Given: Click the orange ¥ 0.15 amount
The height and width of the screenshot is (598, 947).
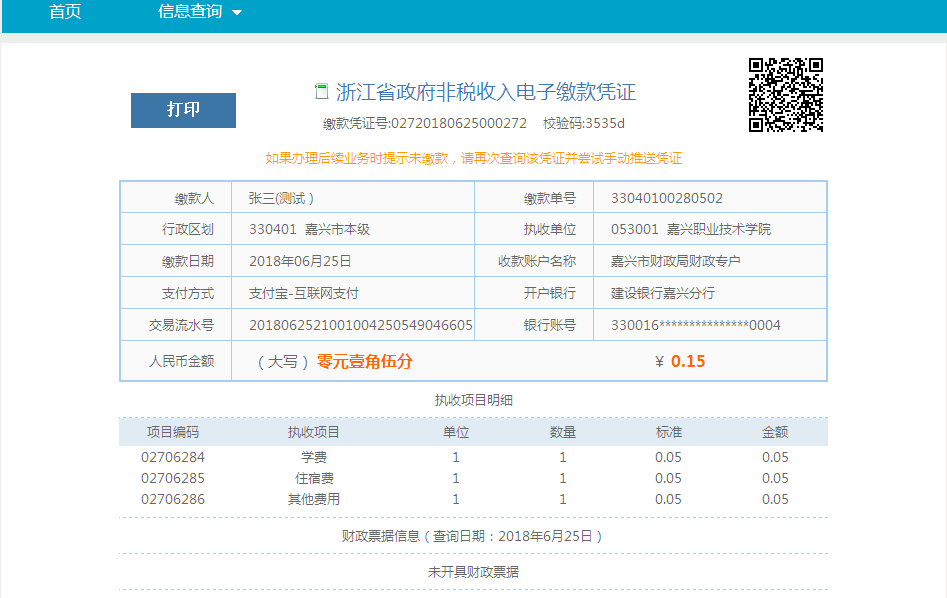Looking at the screenshot, I should (x=680, y=362).
